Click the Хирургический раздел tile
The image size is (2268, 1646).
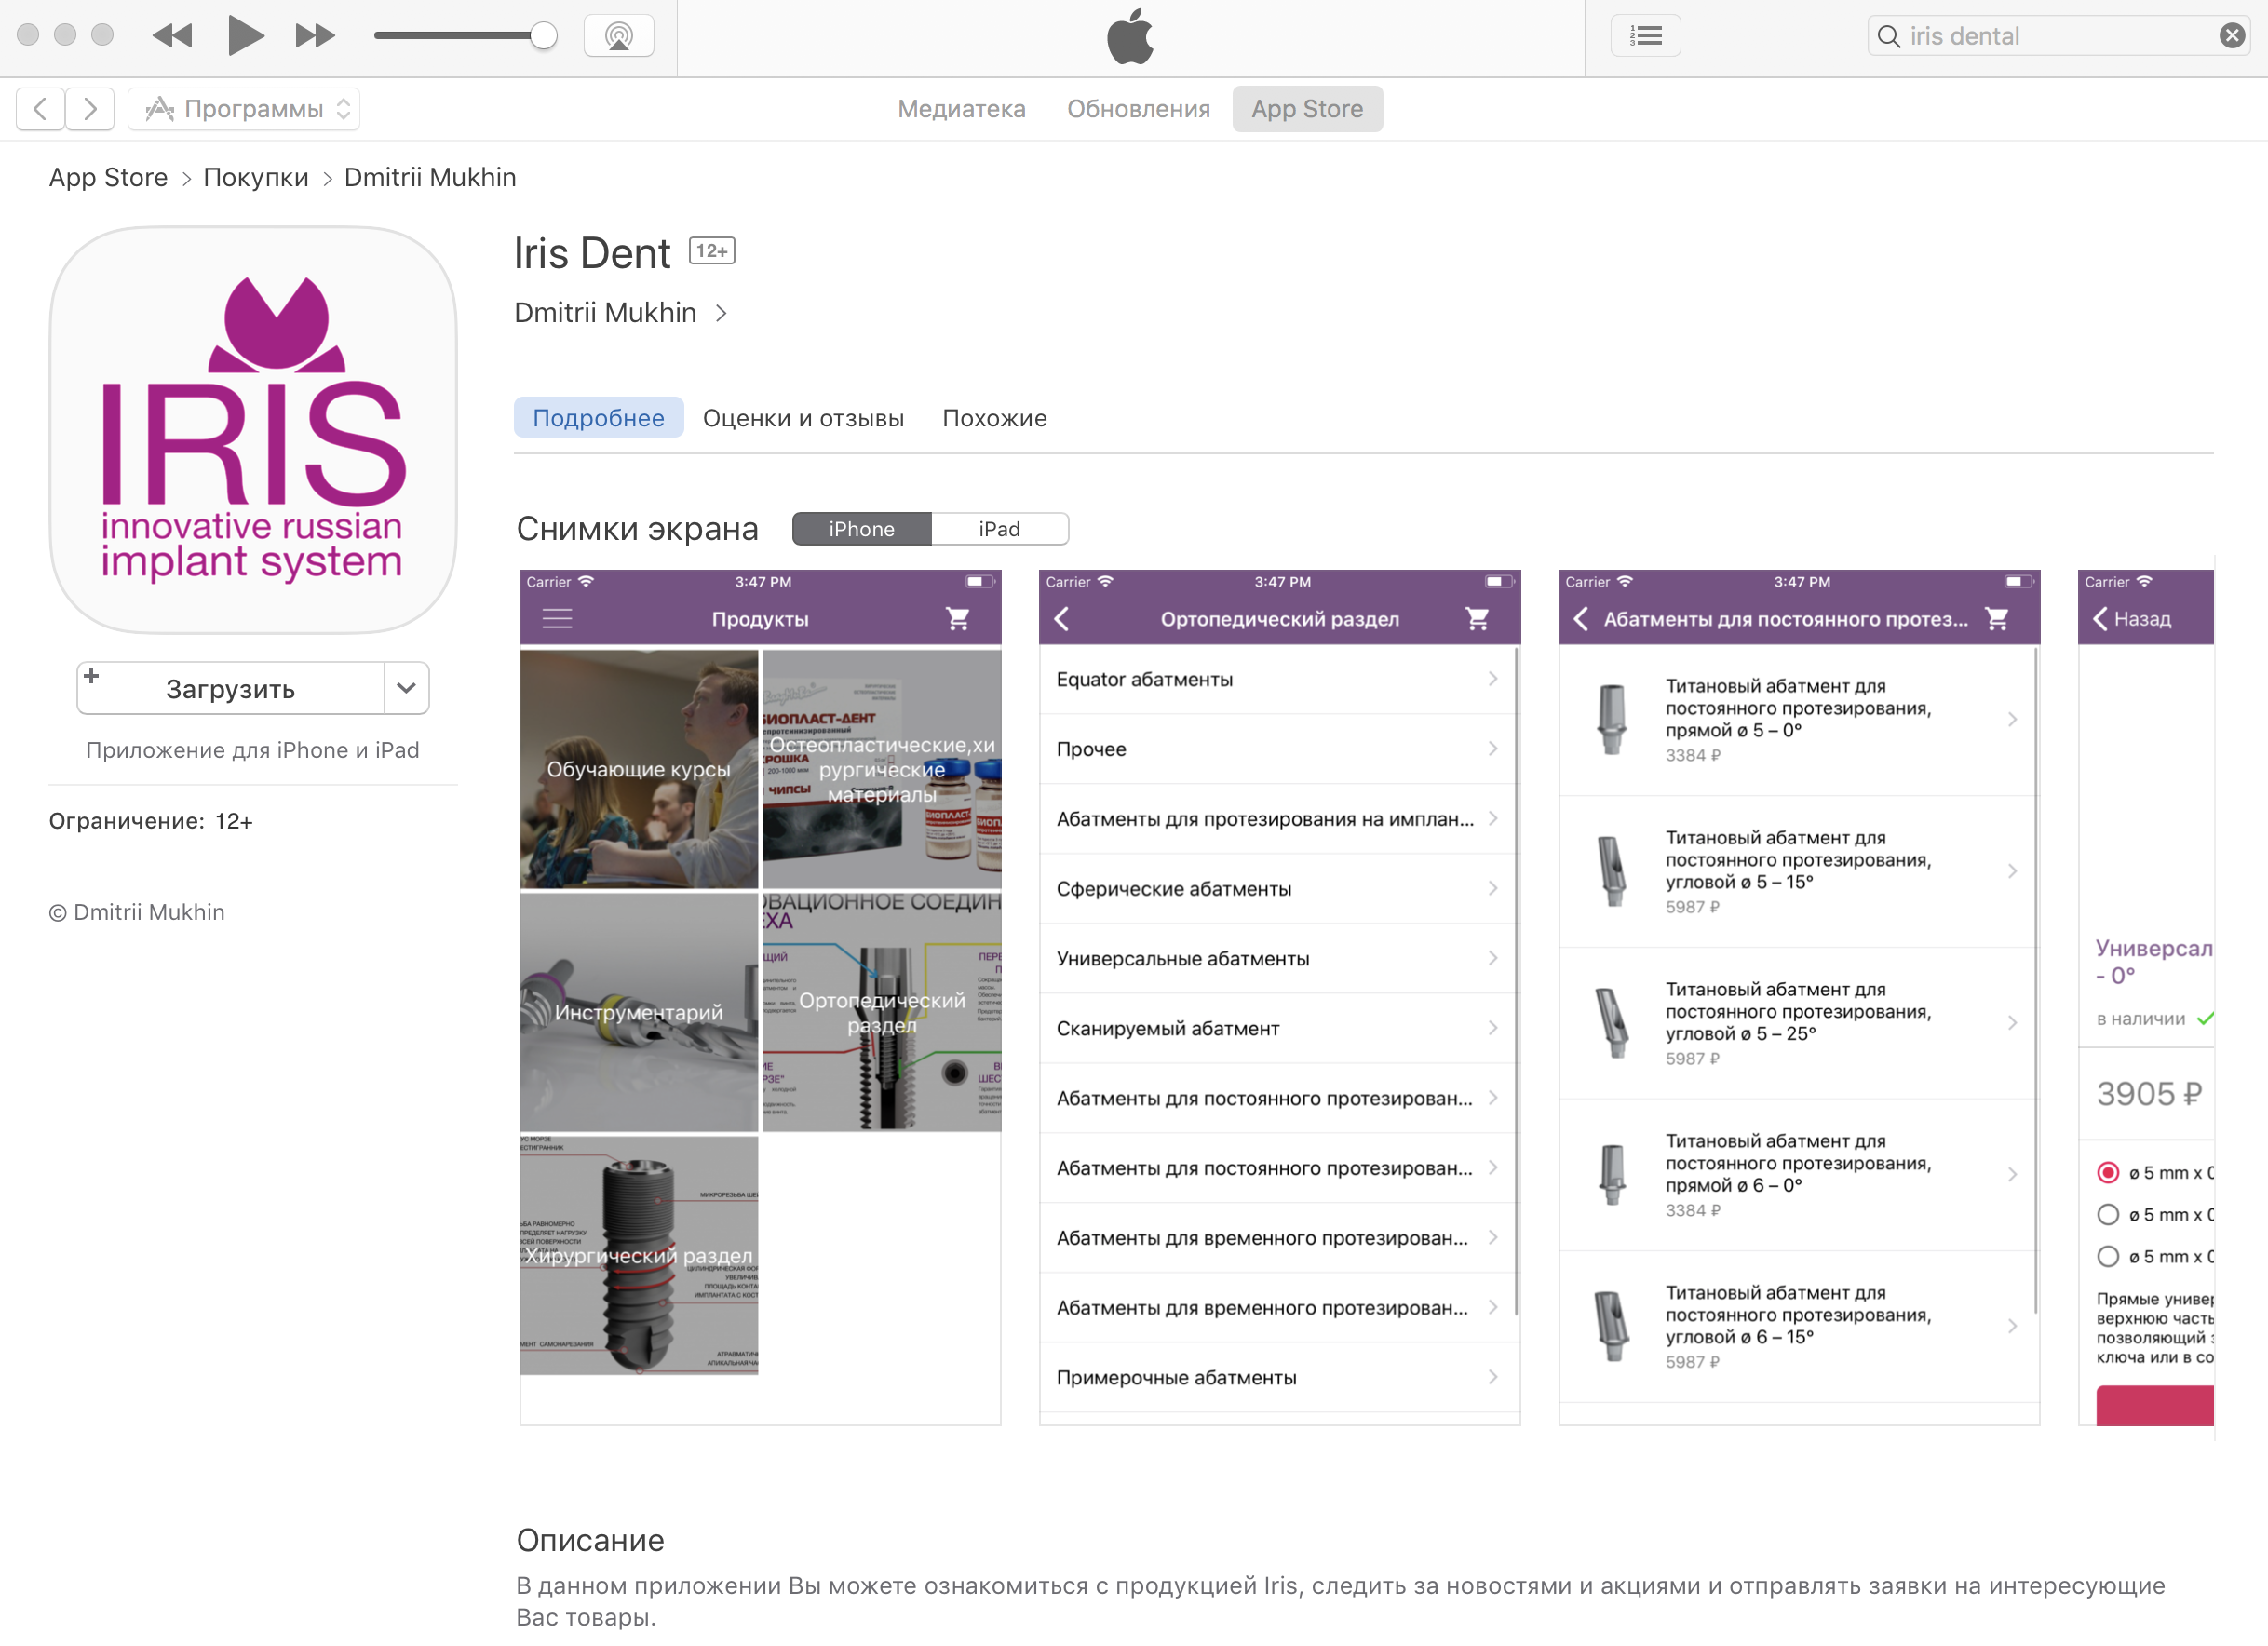click(x=638, y=1255)
